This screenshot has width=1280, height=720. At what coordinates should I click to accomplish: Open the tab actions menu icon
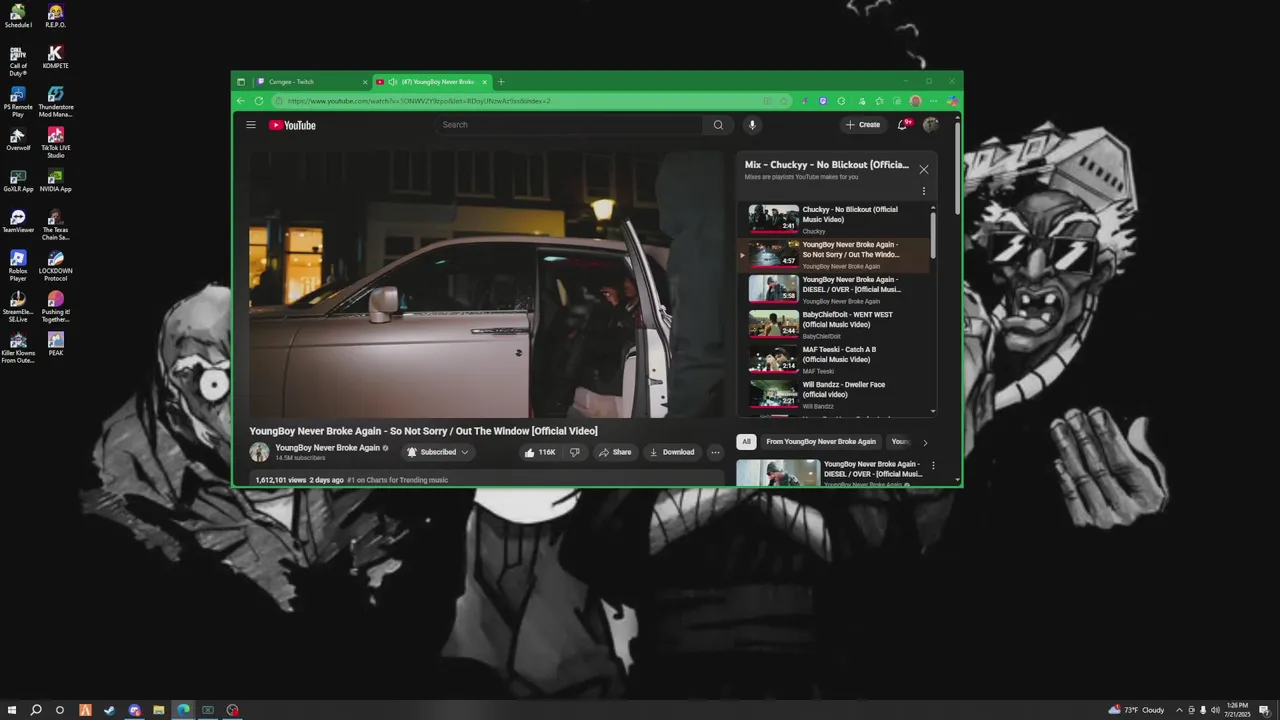[241, 82]
